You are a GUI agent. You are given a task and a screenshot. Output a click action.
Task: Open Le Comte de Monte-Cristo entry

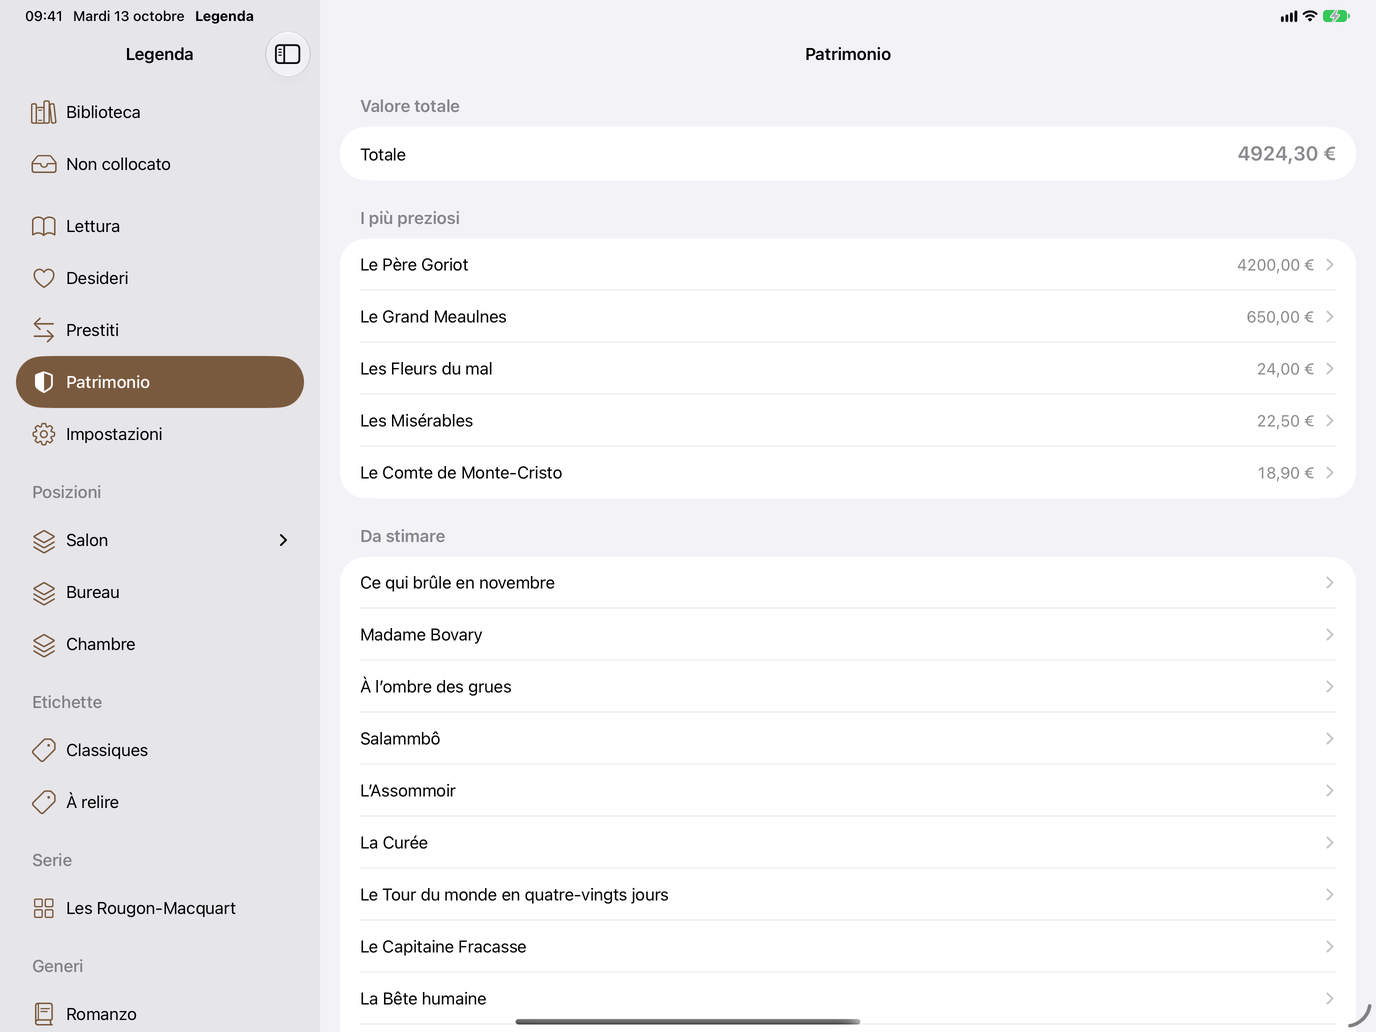[x=848, y=473]
